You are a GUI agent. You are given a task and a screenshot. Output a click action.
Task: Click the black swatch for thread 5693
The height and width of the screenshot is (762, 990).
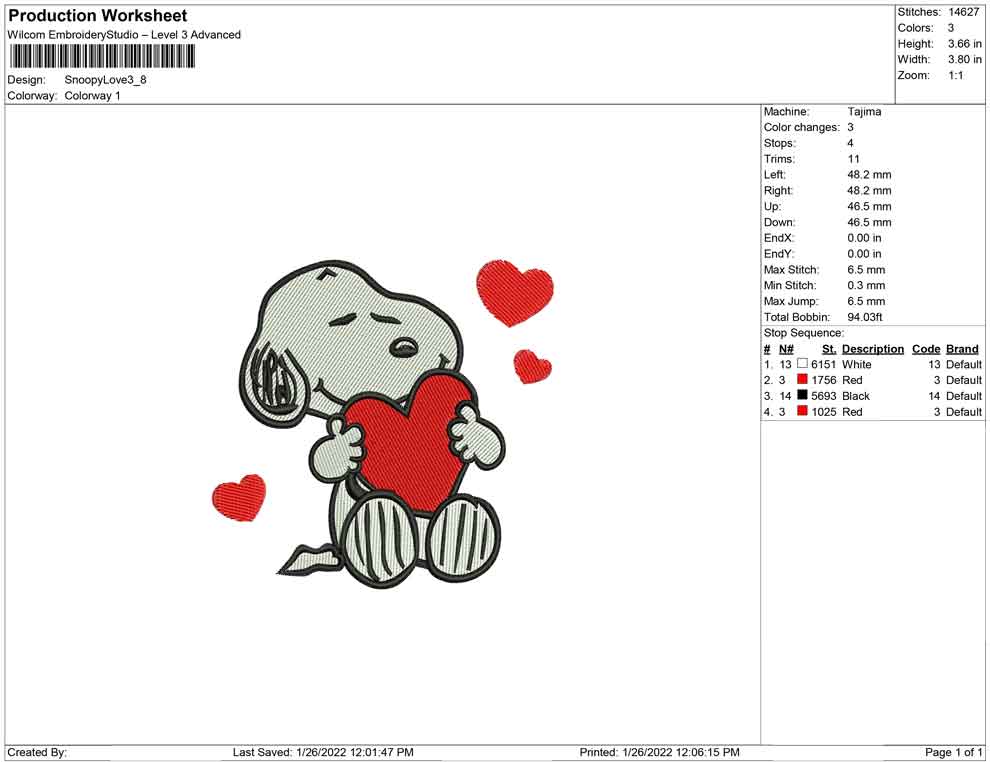[x=802, y=395]
